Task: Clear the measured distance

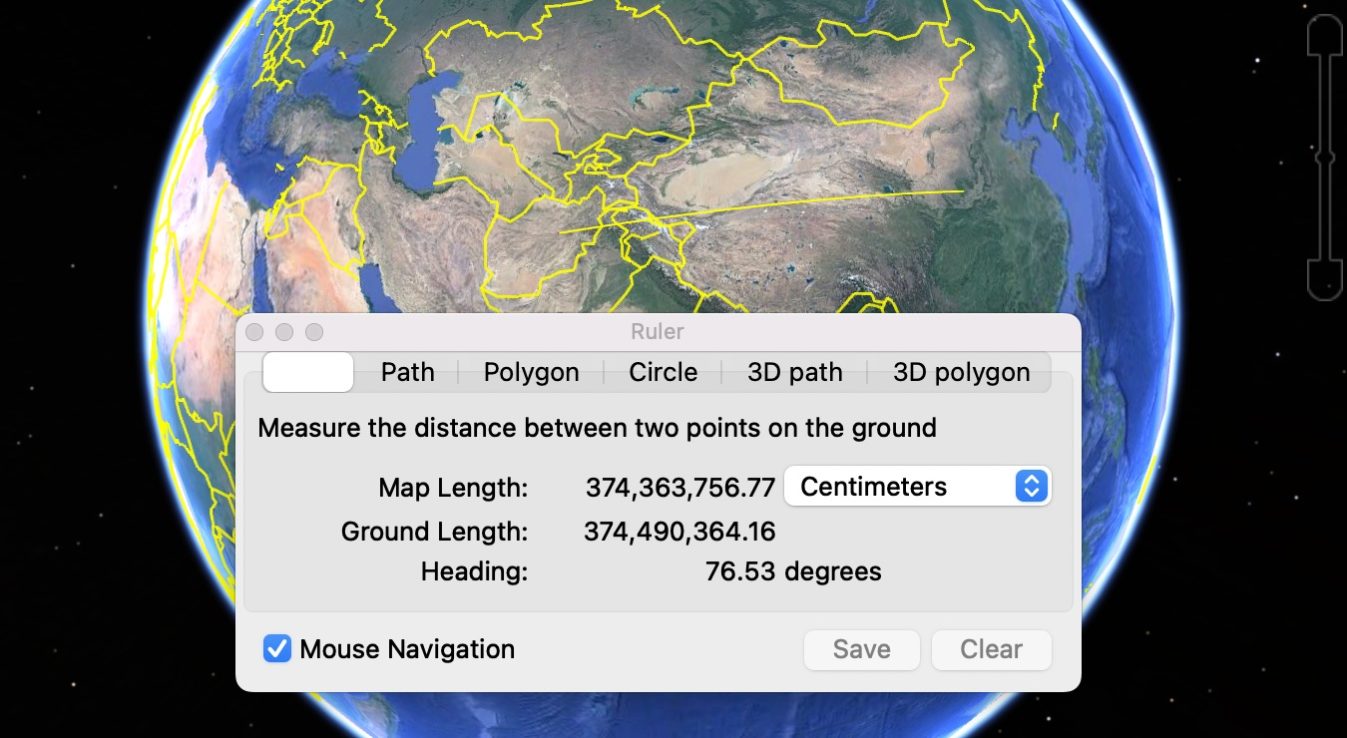Action: (990, 649)
